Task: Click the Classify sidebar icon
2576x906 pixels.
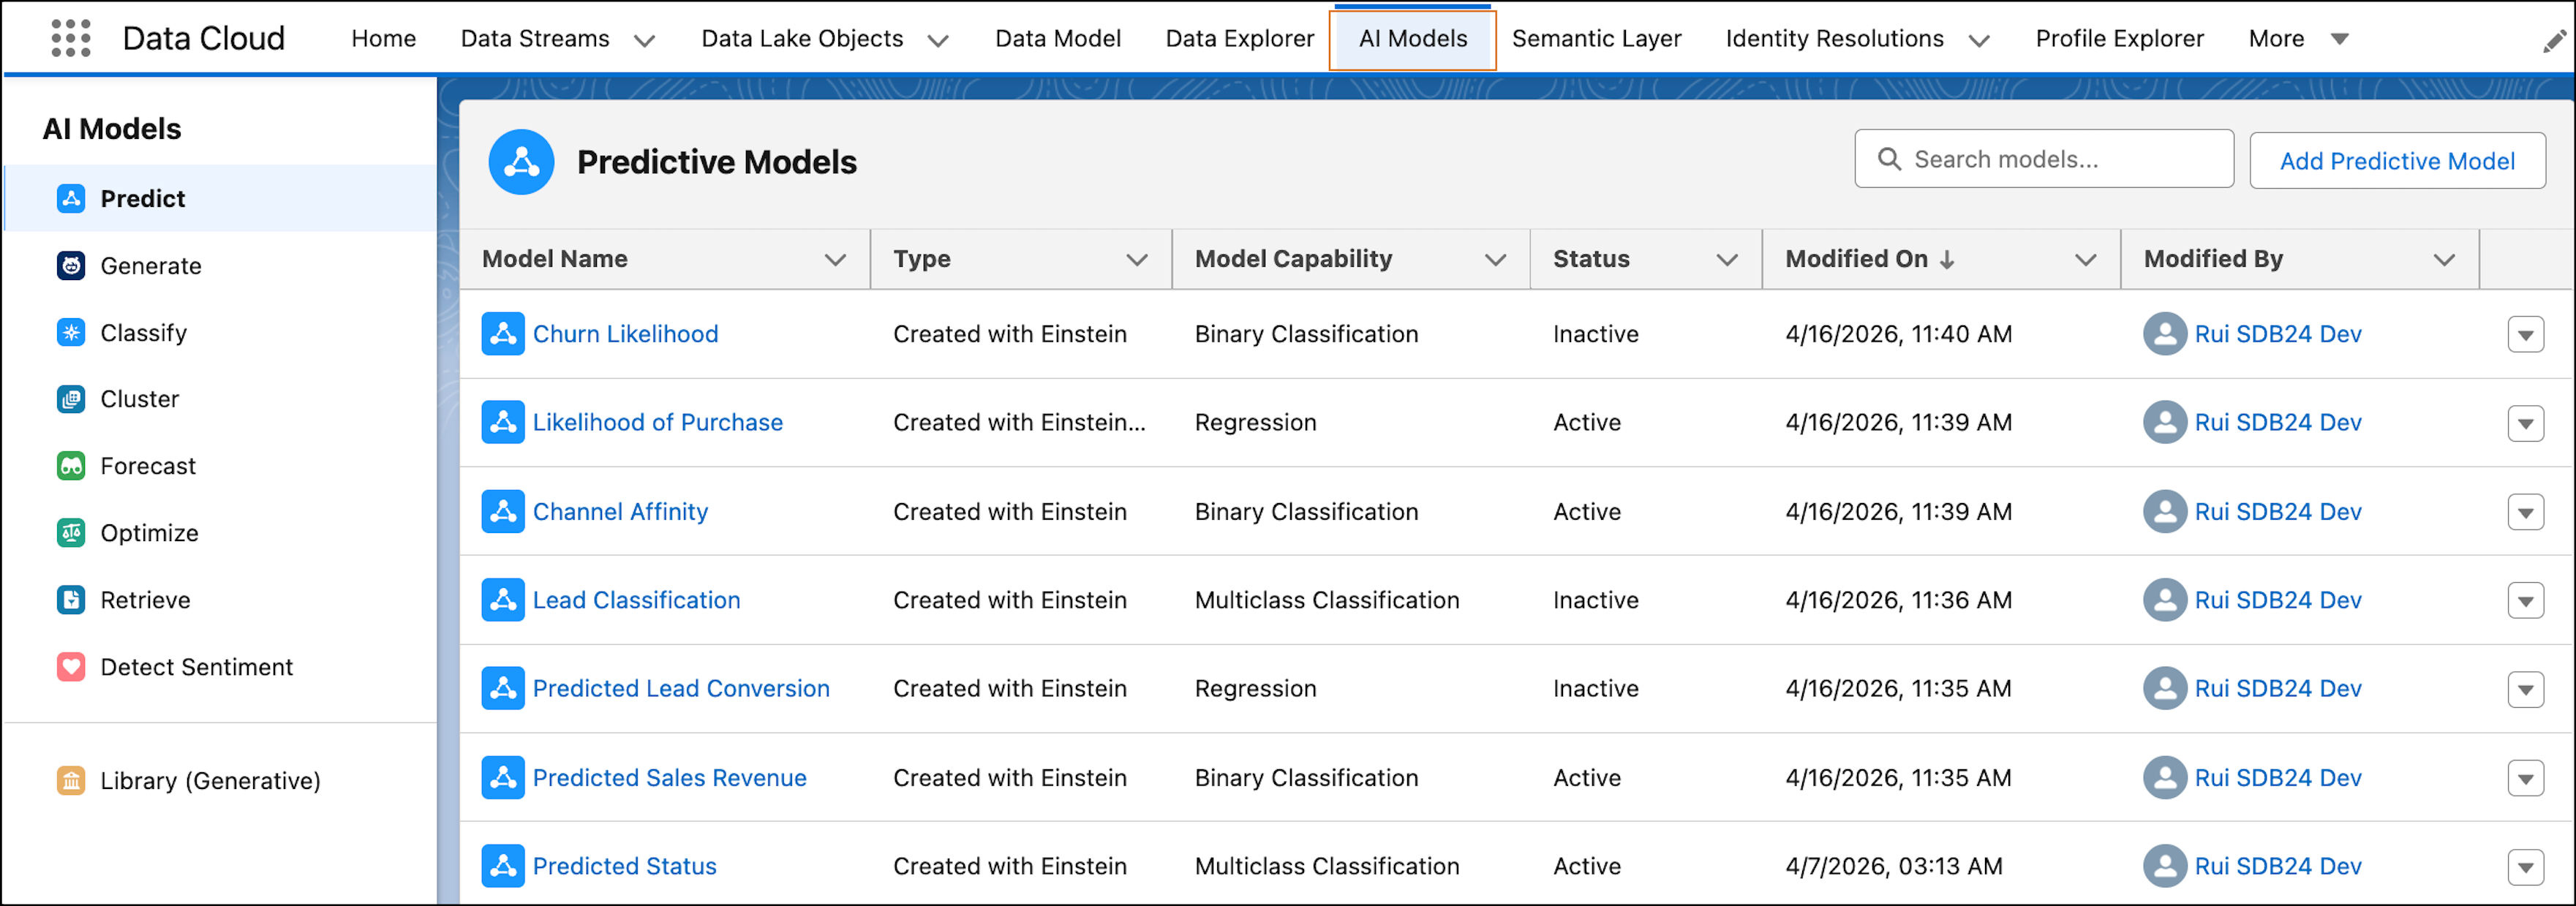Action: point(71,332)
